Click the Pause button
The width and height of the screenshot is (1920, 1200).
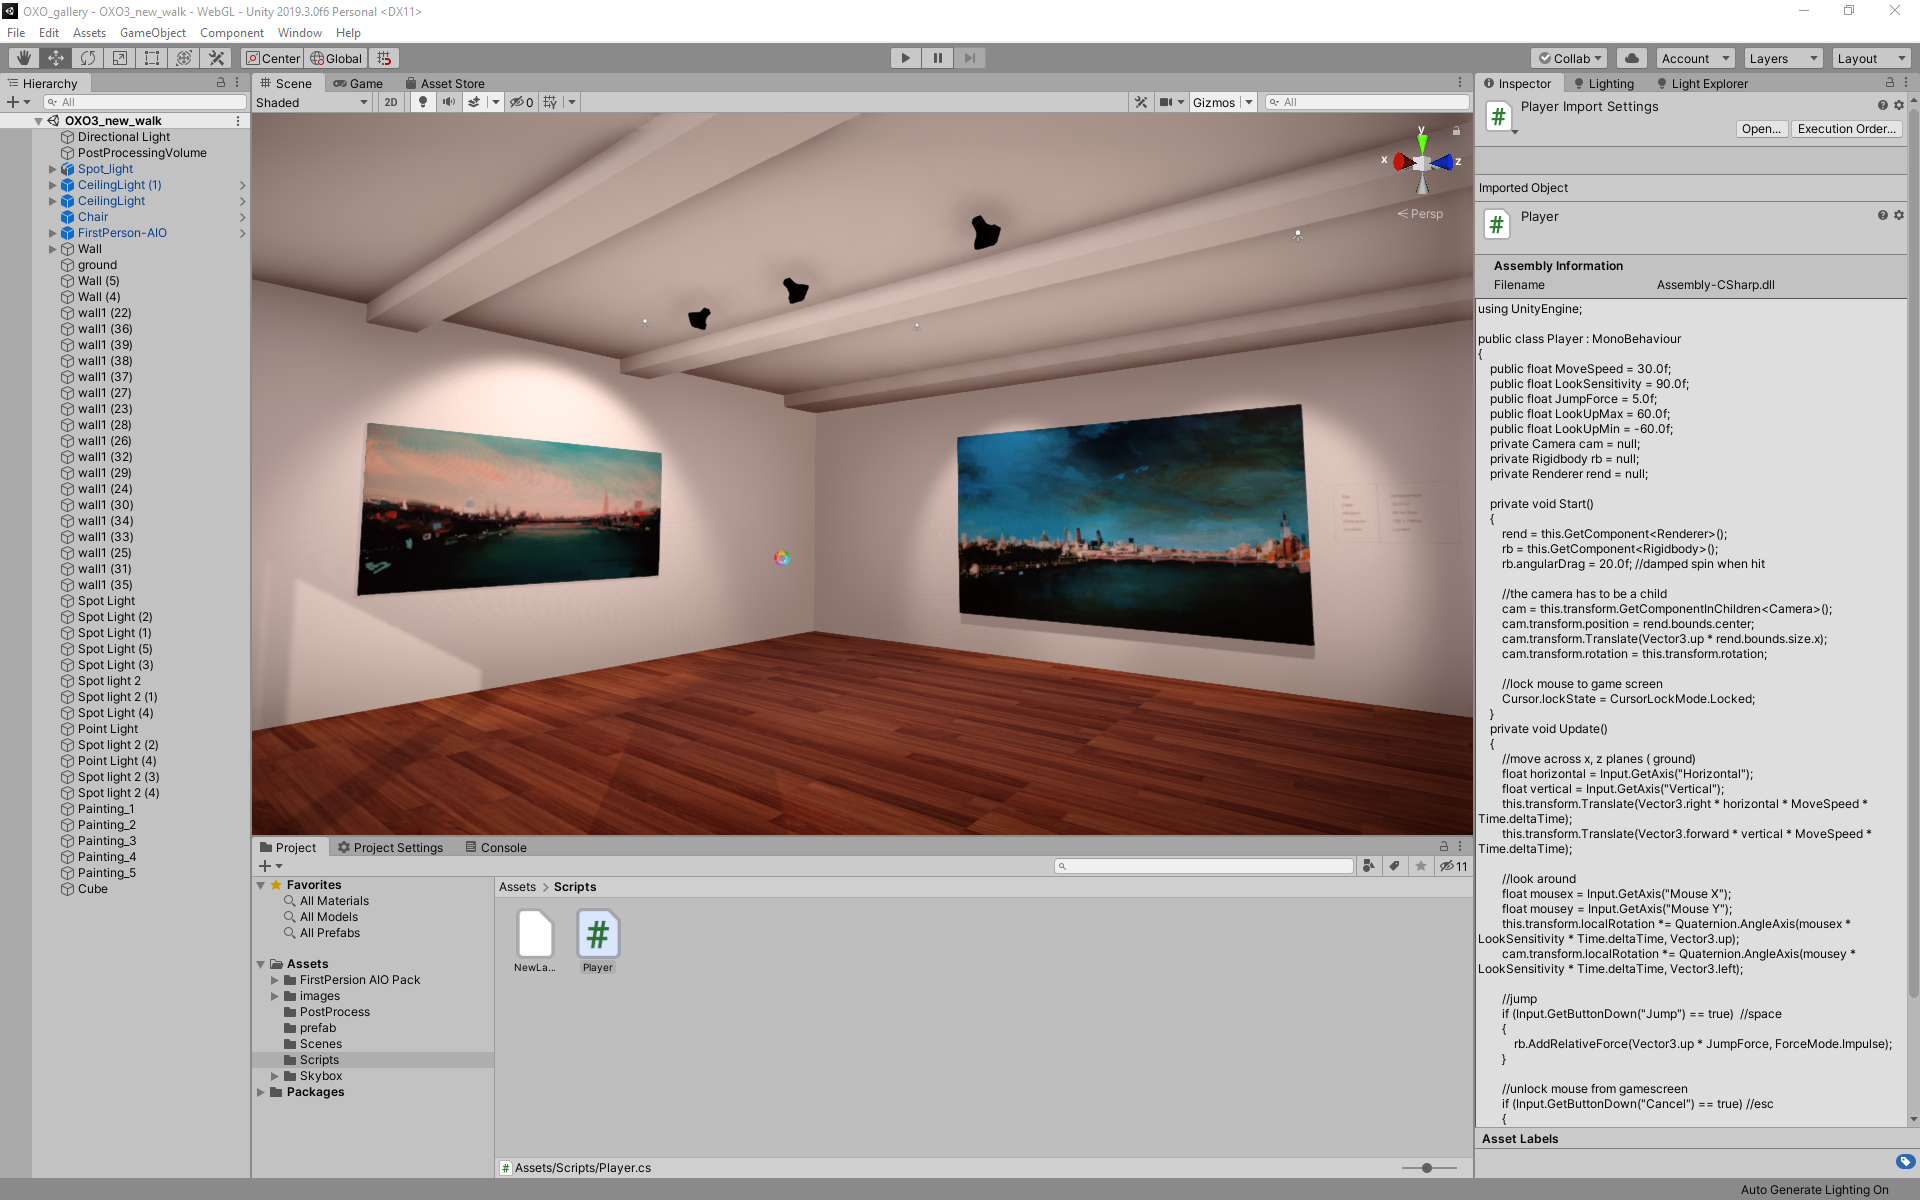(938, 58)
